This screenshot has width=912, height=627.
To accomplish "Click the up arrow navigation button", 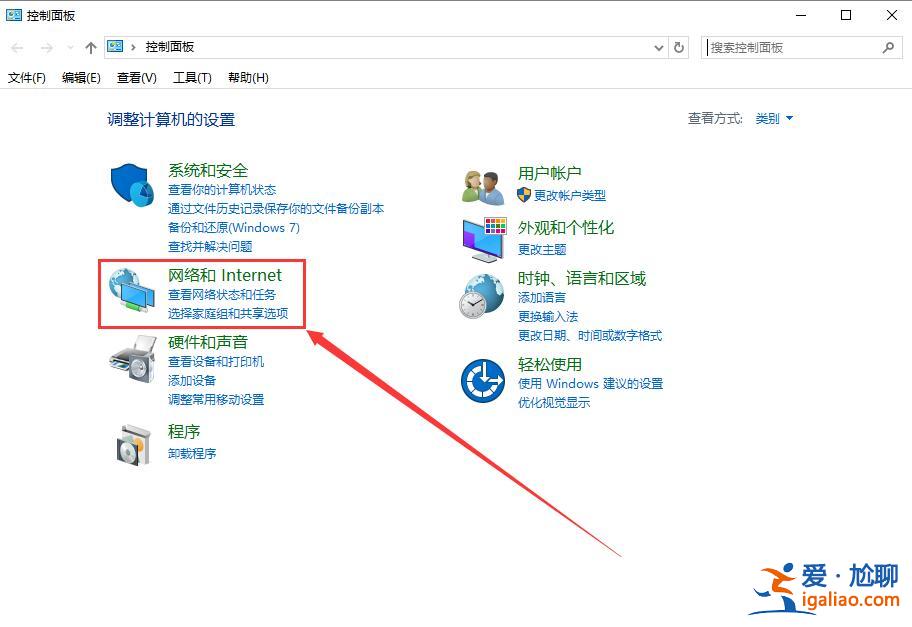I will [90, 46].
